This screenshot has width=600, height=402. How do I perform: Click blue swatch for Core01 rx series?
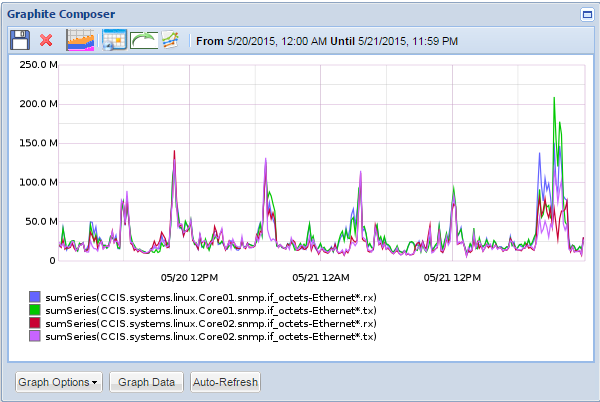point(36,297)
